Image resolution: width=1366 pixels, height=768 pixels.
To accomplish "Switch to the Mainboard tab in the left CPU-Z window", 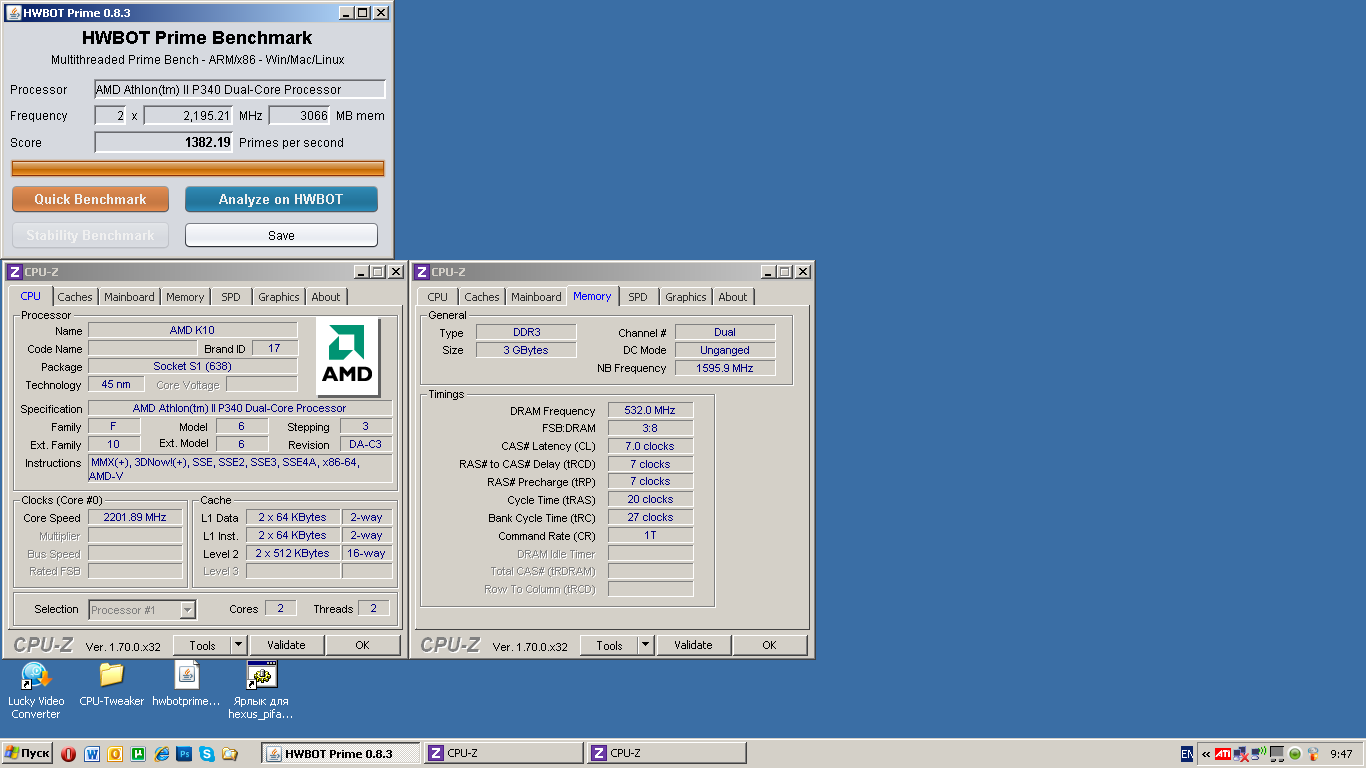I will pyautogui.click(x=130, y=297).
